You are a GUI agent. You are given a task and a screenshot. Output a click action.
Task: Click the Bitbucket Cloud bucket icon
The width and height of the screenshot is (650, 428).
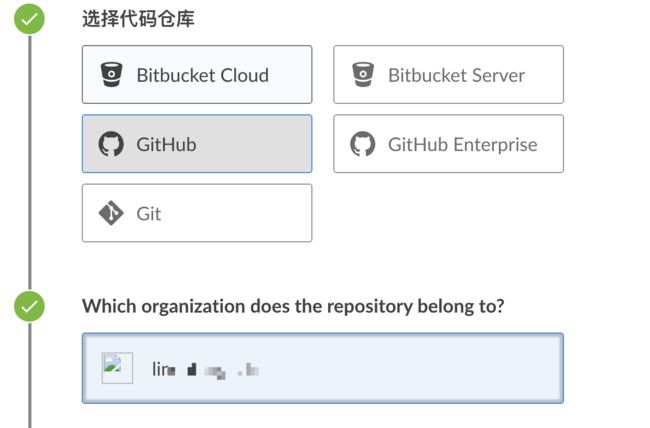pyautogui.click(x=112, y=75)
